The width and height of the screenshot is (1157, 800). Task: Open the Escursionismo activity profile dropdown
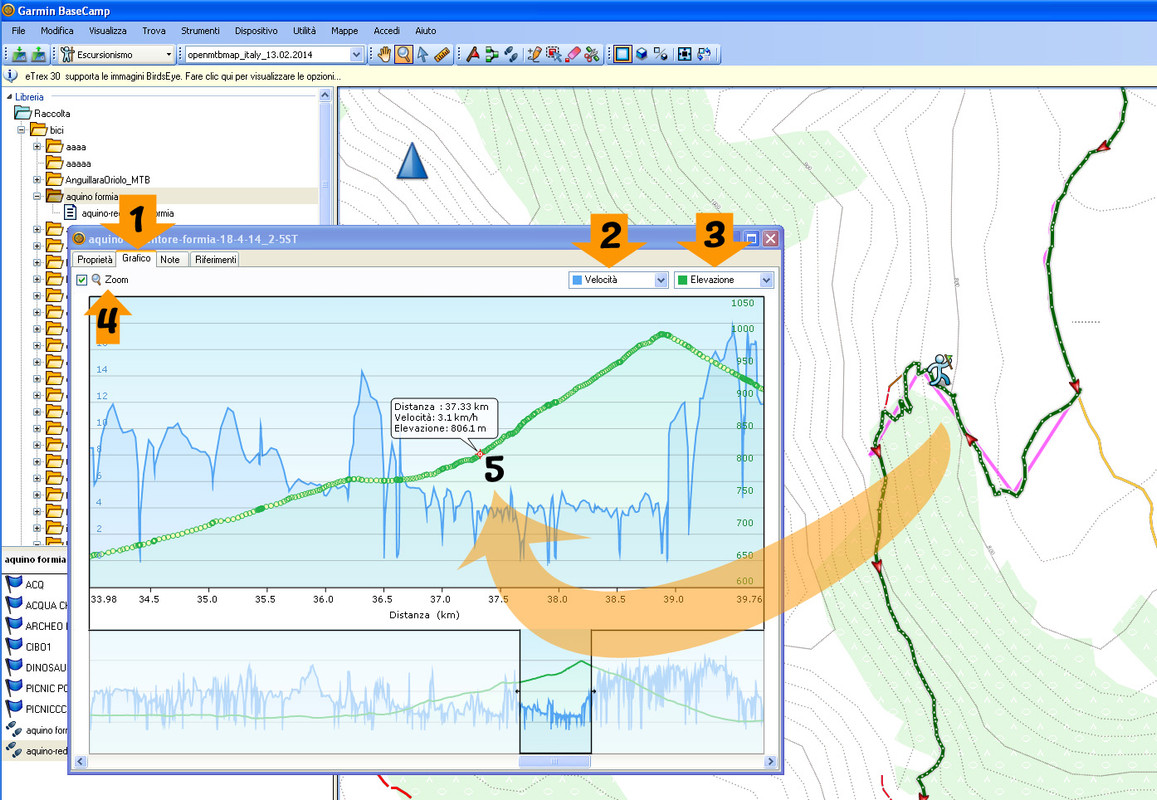click(168, 55)
